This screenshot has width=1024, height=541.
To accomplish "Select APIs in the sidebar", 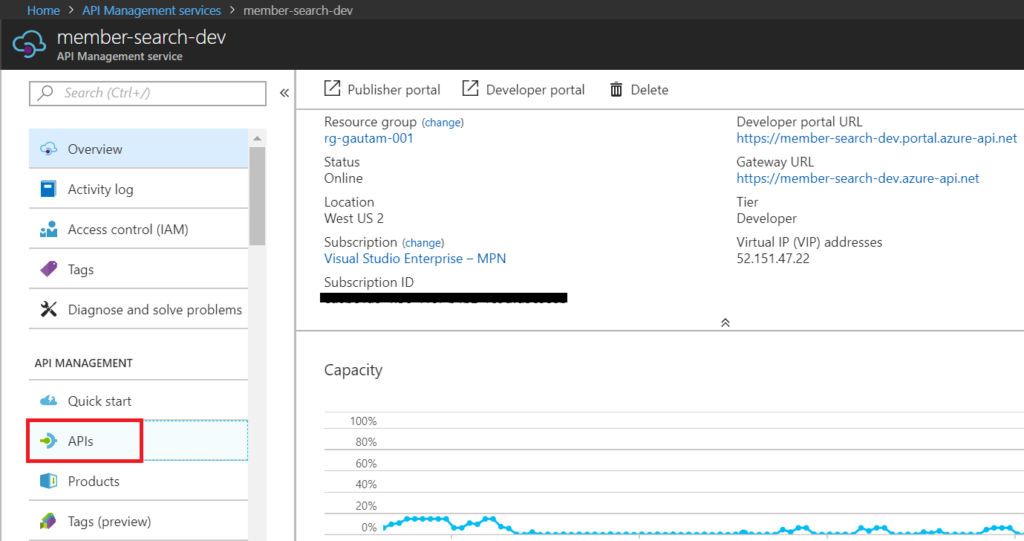I will tap(138, 441).
